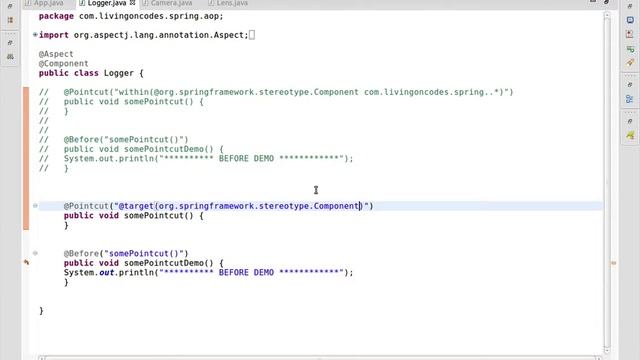The width and height of the screenshot is (640, 360).
Task: Open the left sidebar hierarchy view icon
Action: (x=10, y=57)
